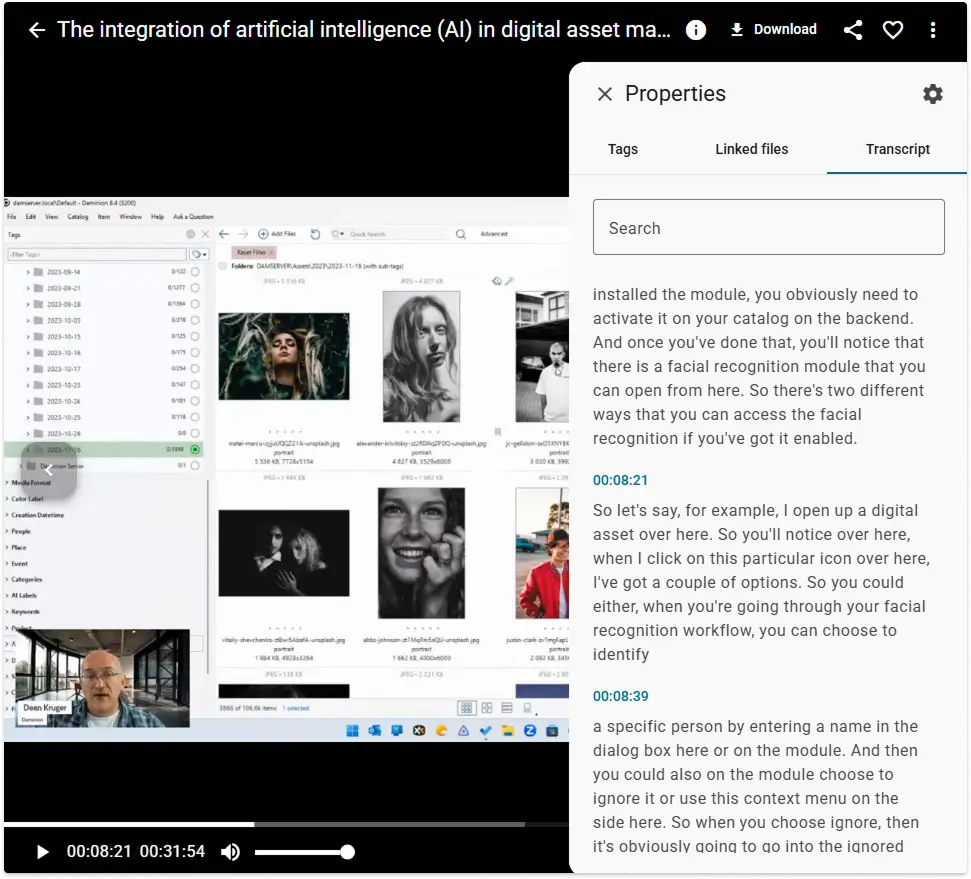971x879 pixels.
Task: Close the Properties panel
Action: coord(605,94)
